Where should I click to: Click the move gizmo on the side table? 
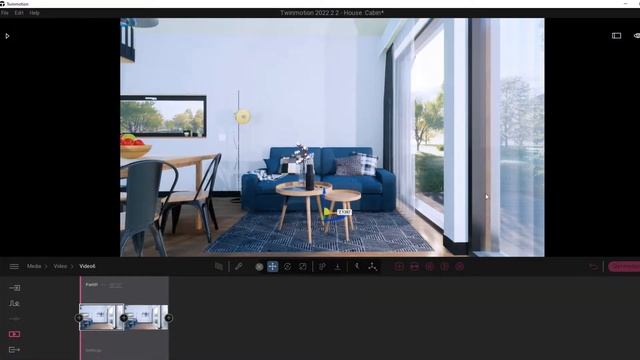pos(329,213)
